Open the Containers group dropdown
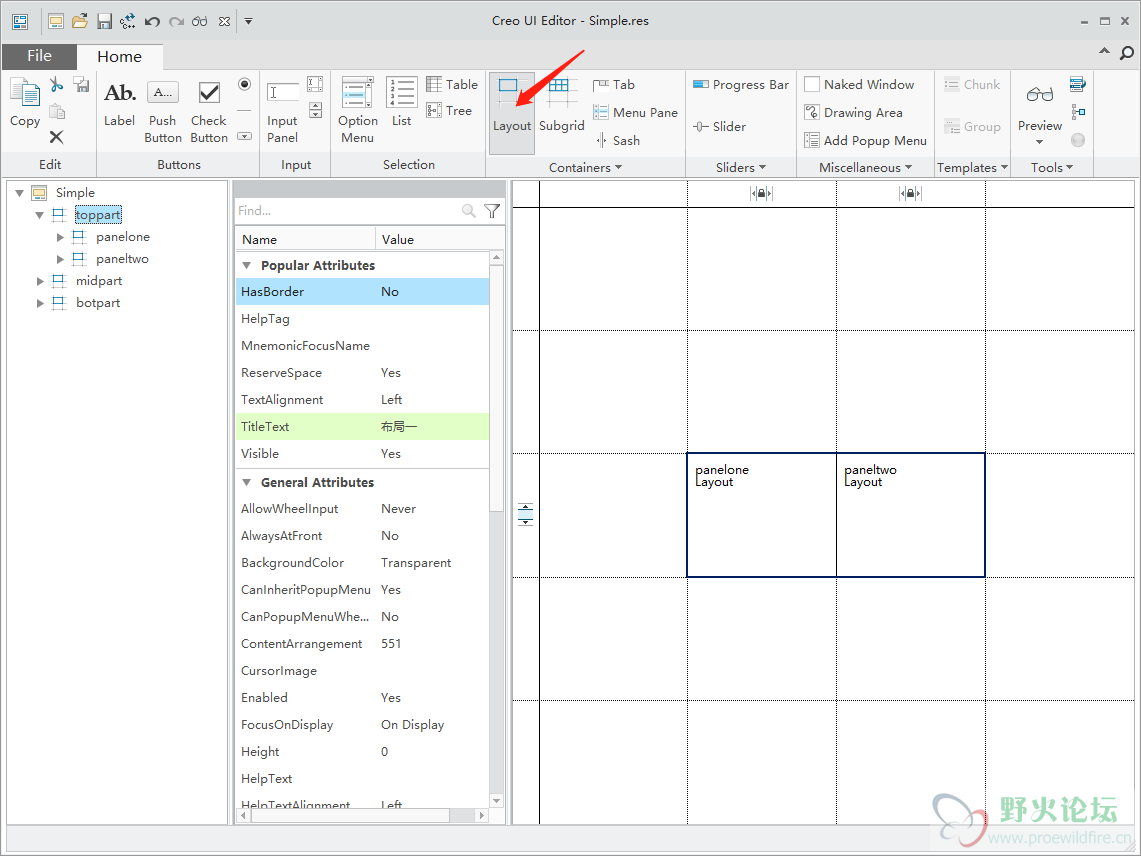 tap(586, 167)
